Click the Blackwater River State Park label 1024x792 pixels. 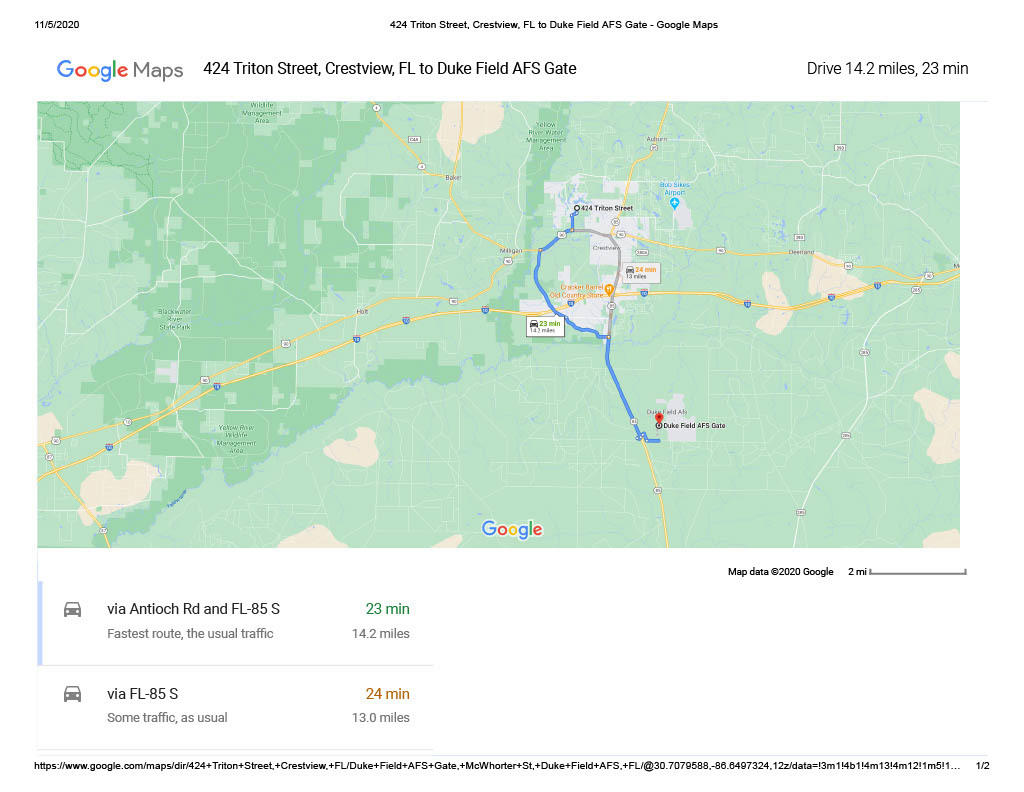click(x=180, y=318)
